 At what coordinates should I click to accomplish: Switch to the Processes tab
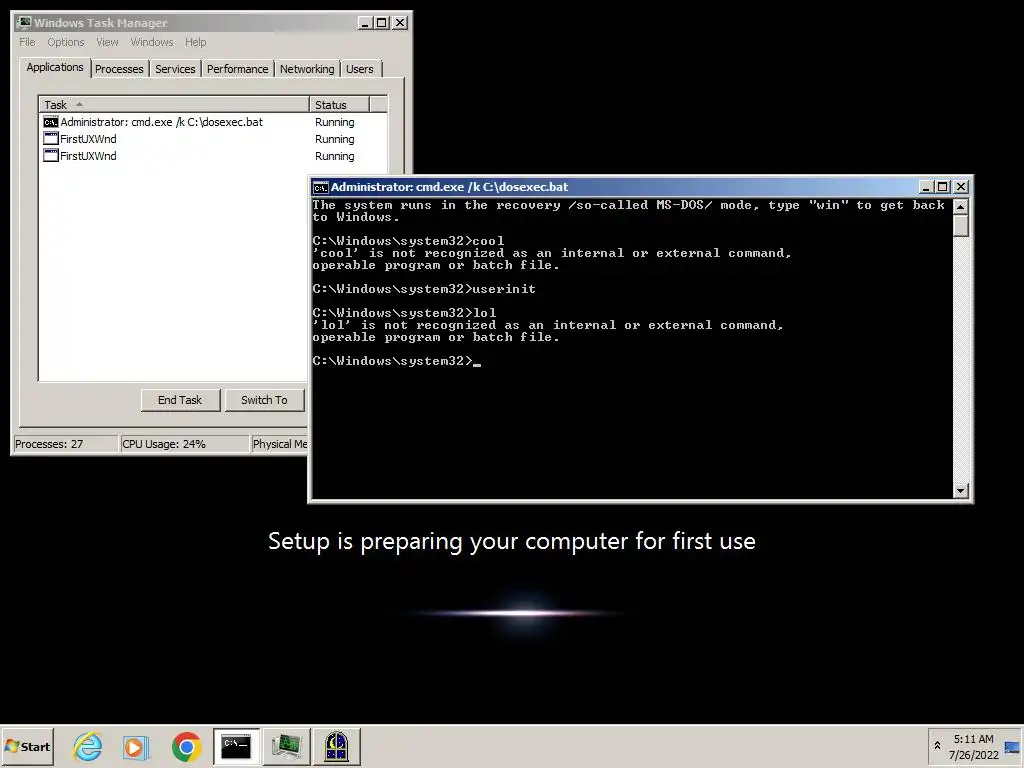coord(119,69)
